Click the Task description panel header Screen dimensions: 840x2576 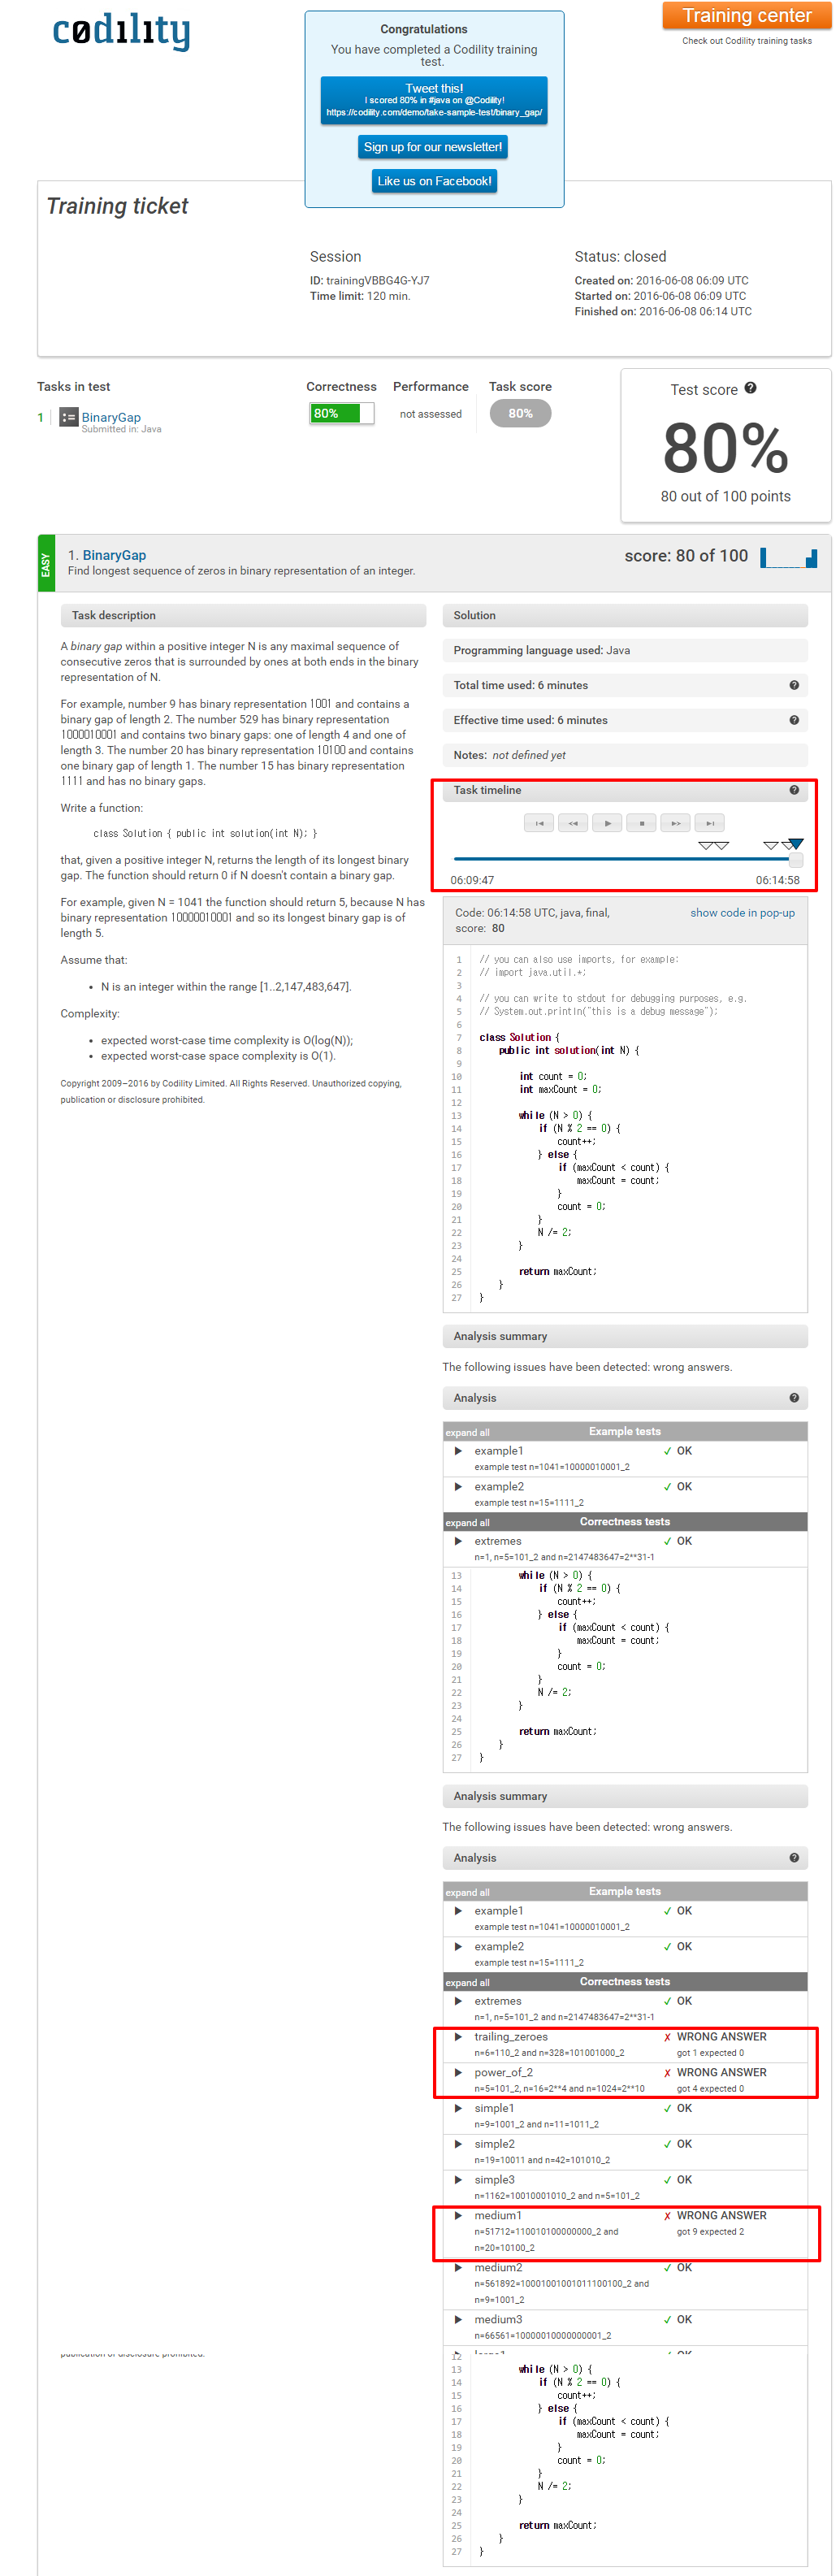pos(243,615)
